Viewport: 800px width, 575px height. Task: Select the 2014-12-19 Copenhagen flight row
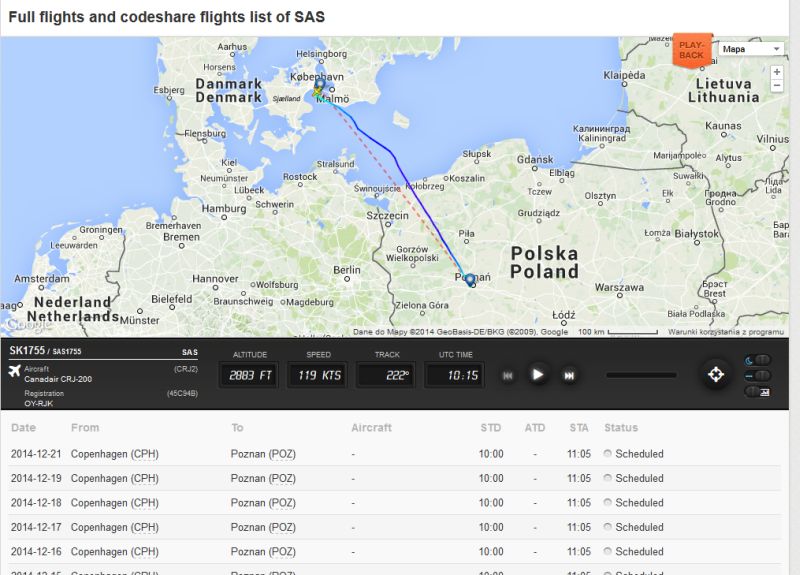pyautogui.click(x=300, y=478)
